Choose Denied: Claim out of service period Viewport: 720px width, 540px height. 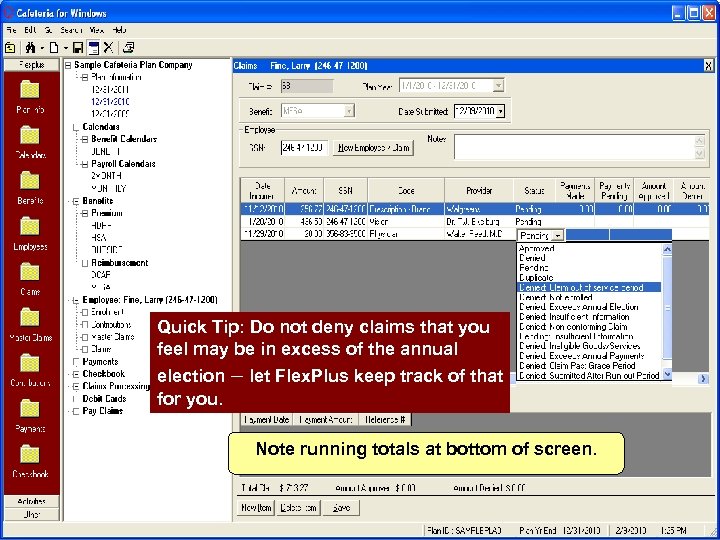pyautogui.click(x=589, y=287)
